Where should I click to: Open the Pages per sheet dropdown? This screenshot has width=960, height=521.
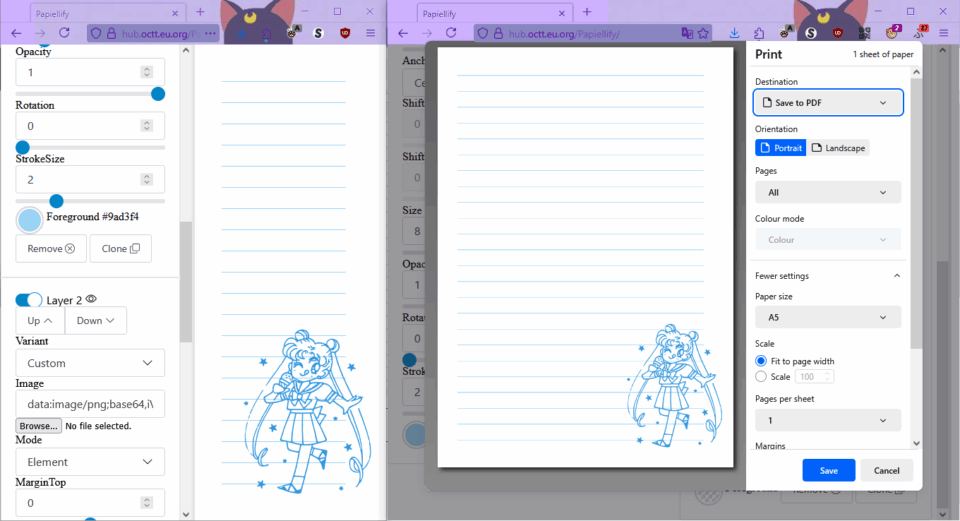(x=828, y=420)
